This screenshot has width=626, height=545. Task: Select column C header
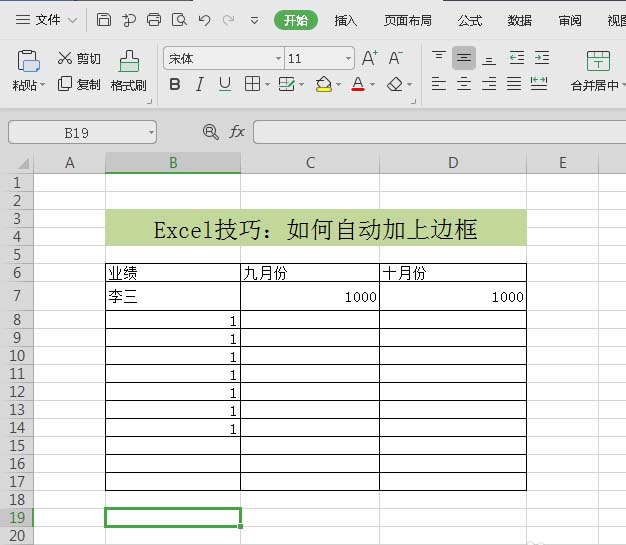point(310,163)
